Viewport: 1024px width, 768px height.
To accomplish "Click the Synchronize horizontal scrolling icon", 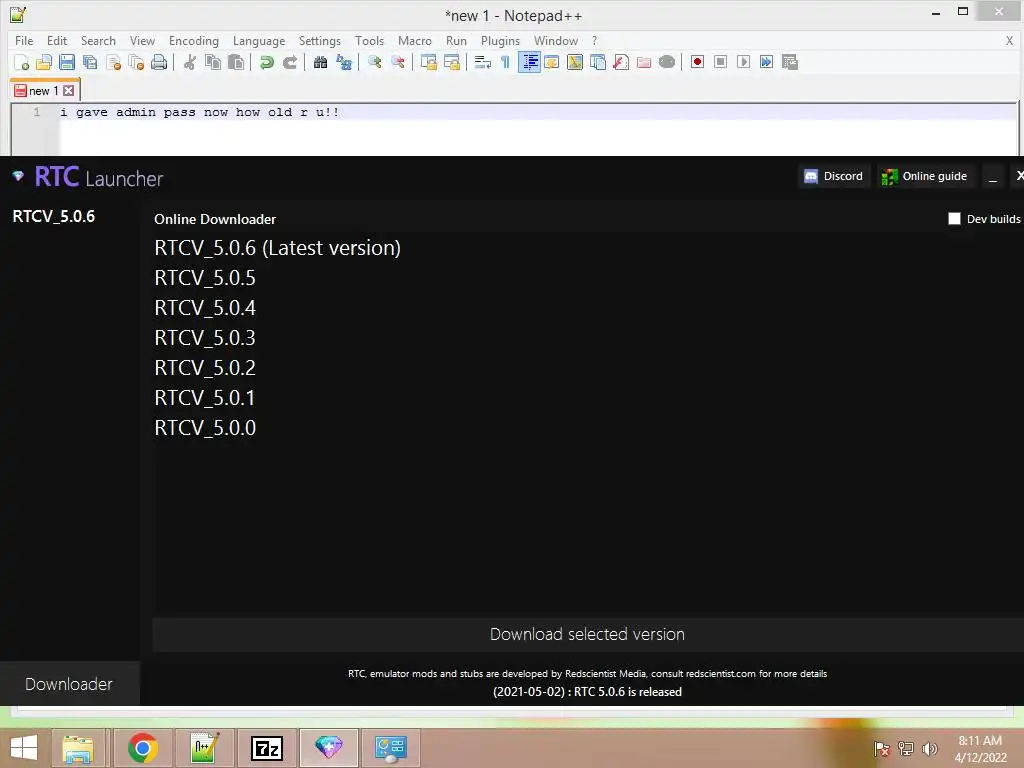I will coord(451,62).
